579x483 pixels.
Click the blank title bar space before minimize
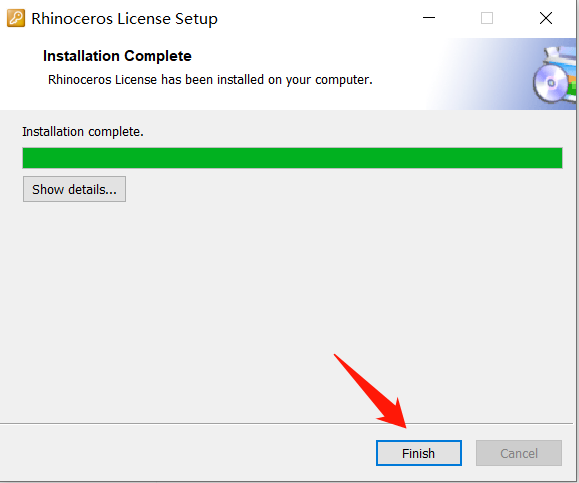[x=318, y=18]
